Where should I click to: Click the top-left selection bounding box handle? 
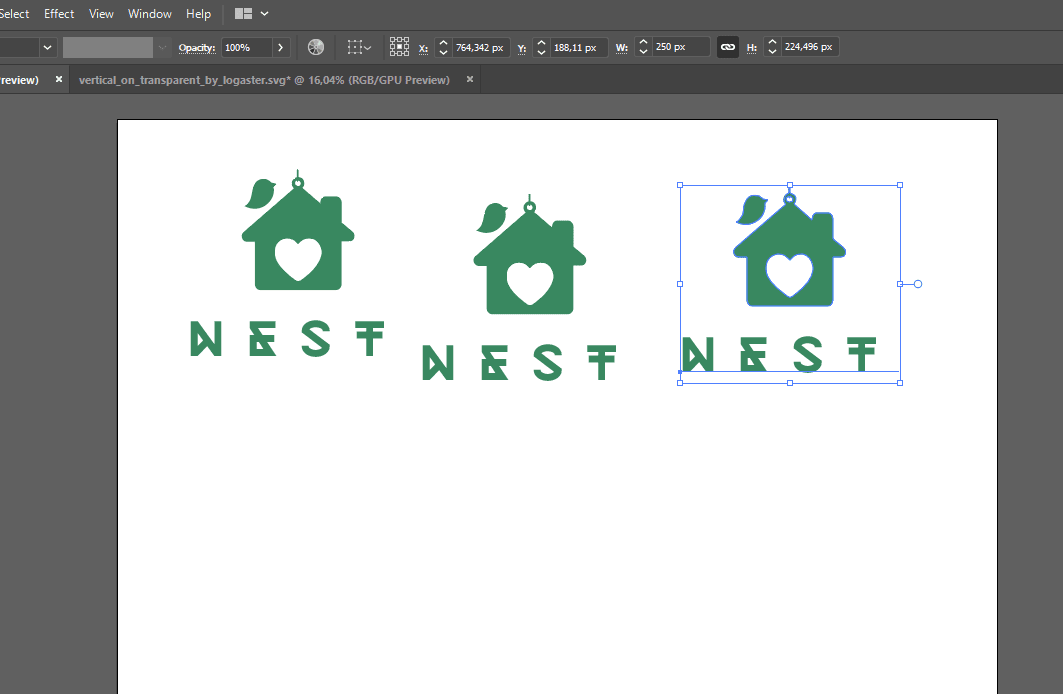click(x=680, y=185)
